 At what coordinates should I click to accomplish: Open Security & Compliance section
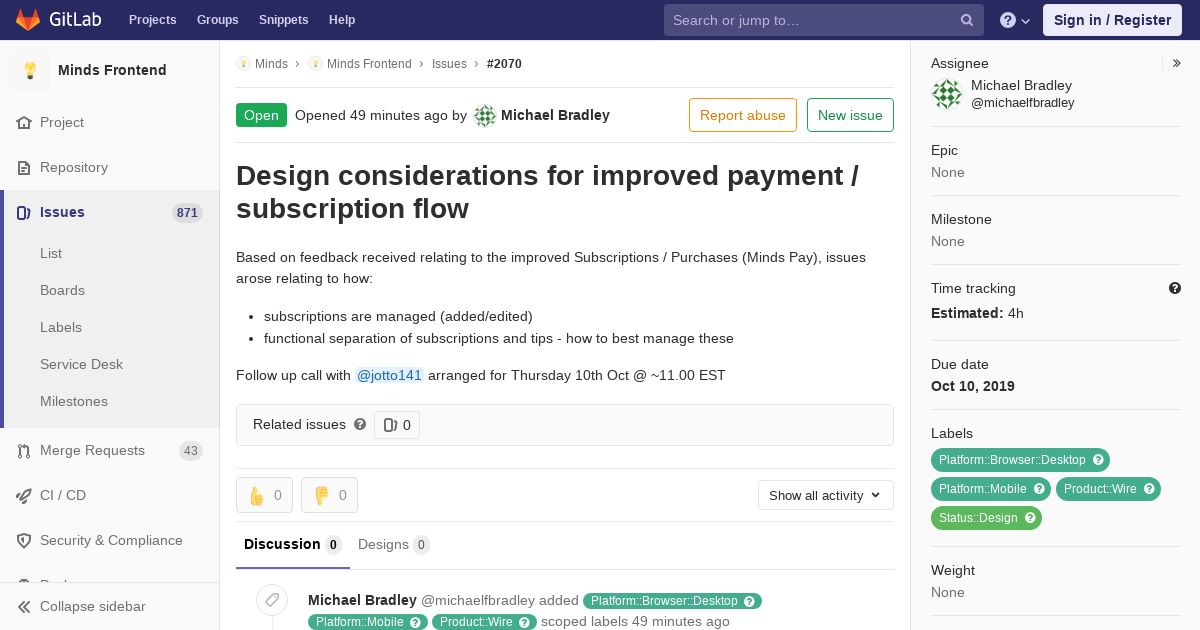(x=110, y=540)
